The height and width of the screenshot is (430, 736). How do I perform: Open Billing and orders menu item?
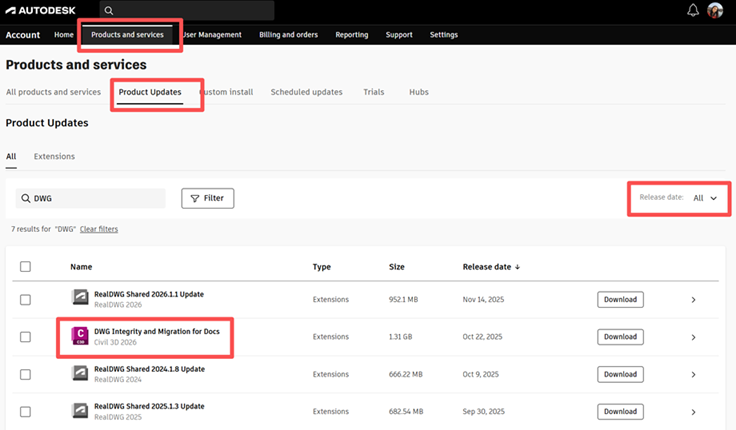pyautogui.click(x=288, y=35)
